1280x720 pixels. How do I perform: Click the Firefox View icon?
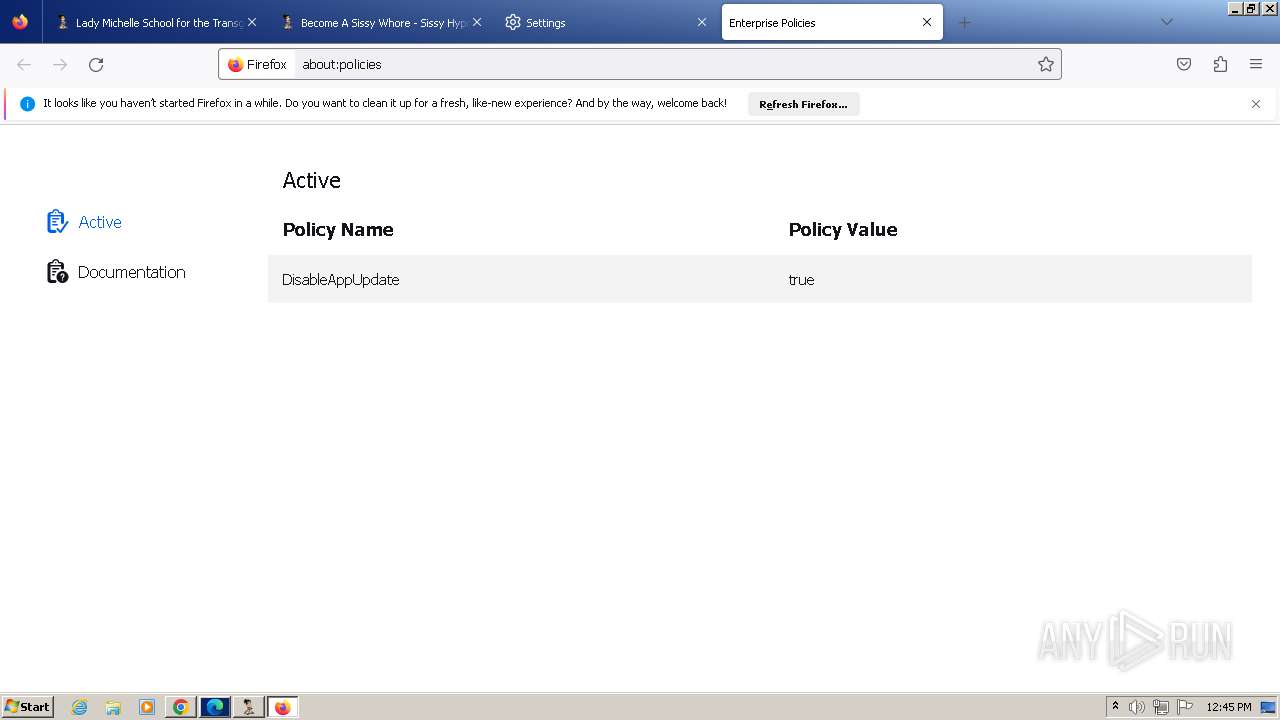[x=20, y=22]
